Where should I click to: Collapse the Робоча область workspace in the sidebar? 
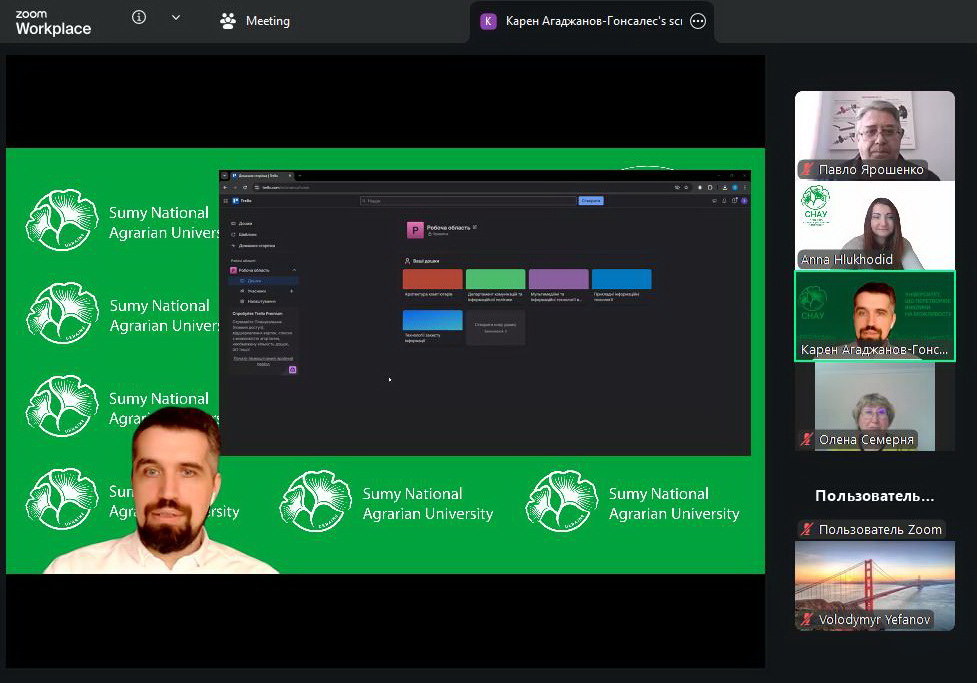coord(294,270)
